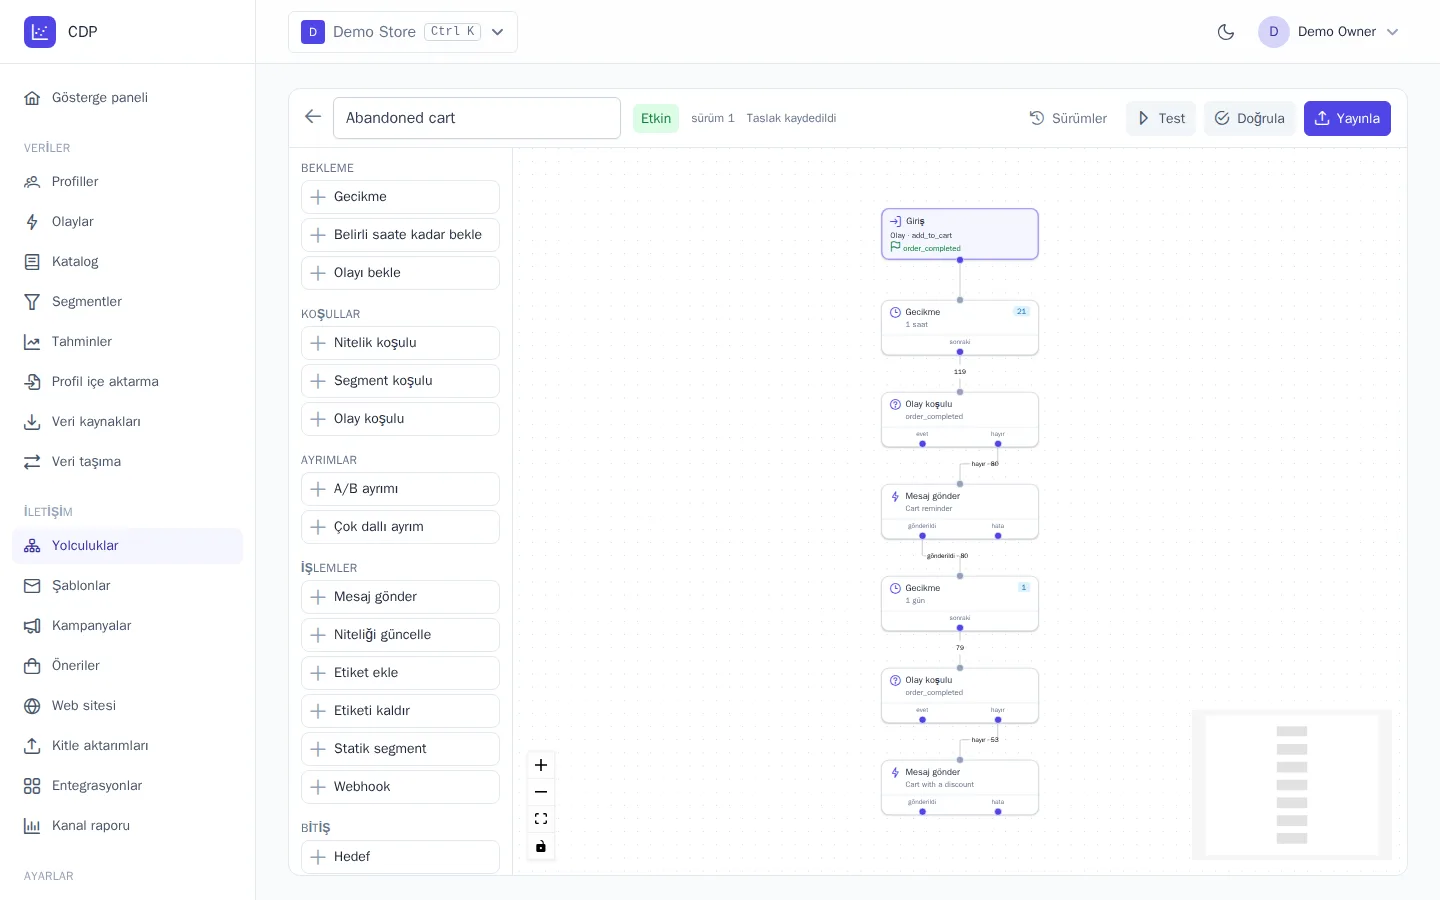Click the Veri taşıma arrows icon
The image size is (1440, 900).
click(32, 462)
